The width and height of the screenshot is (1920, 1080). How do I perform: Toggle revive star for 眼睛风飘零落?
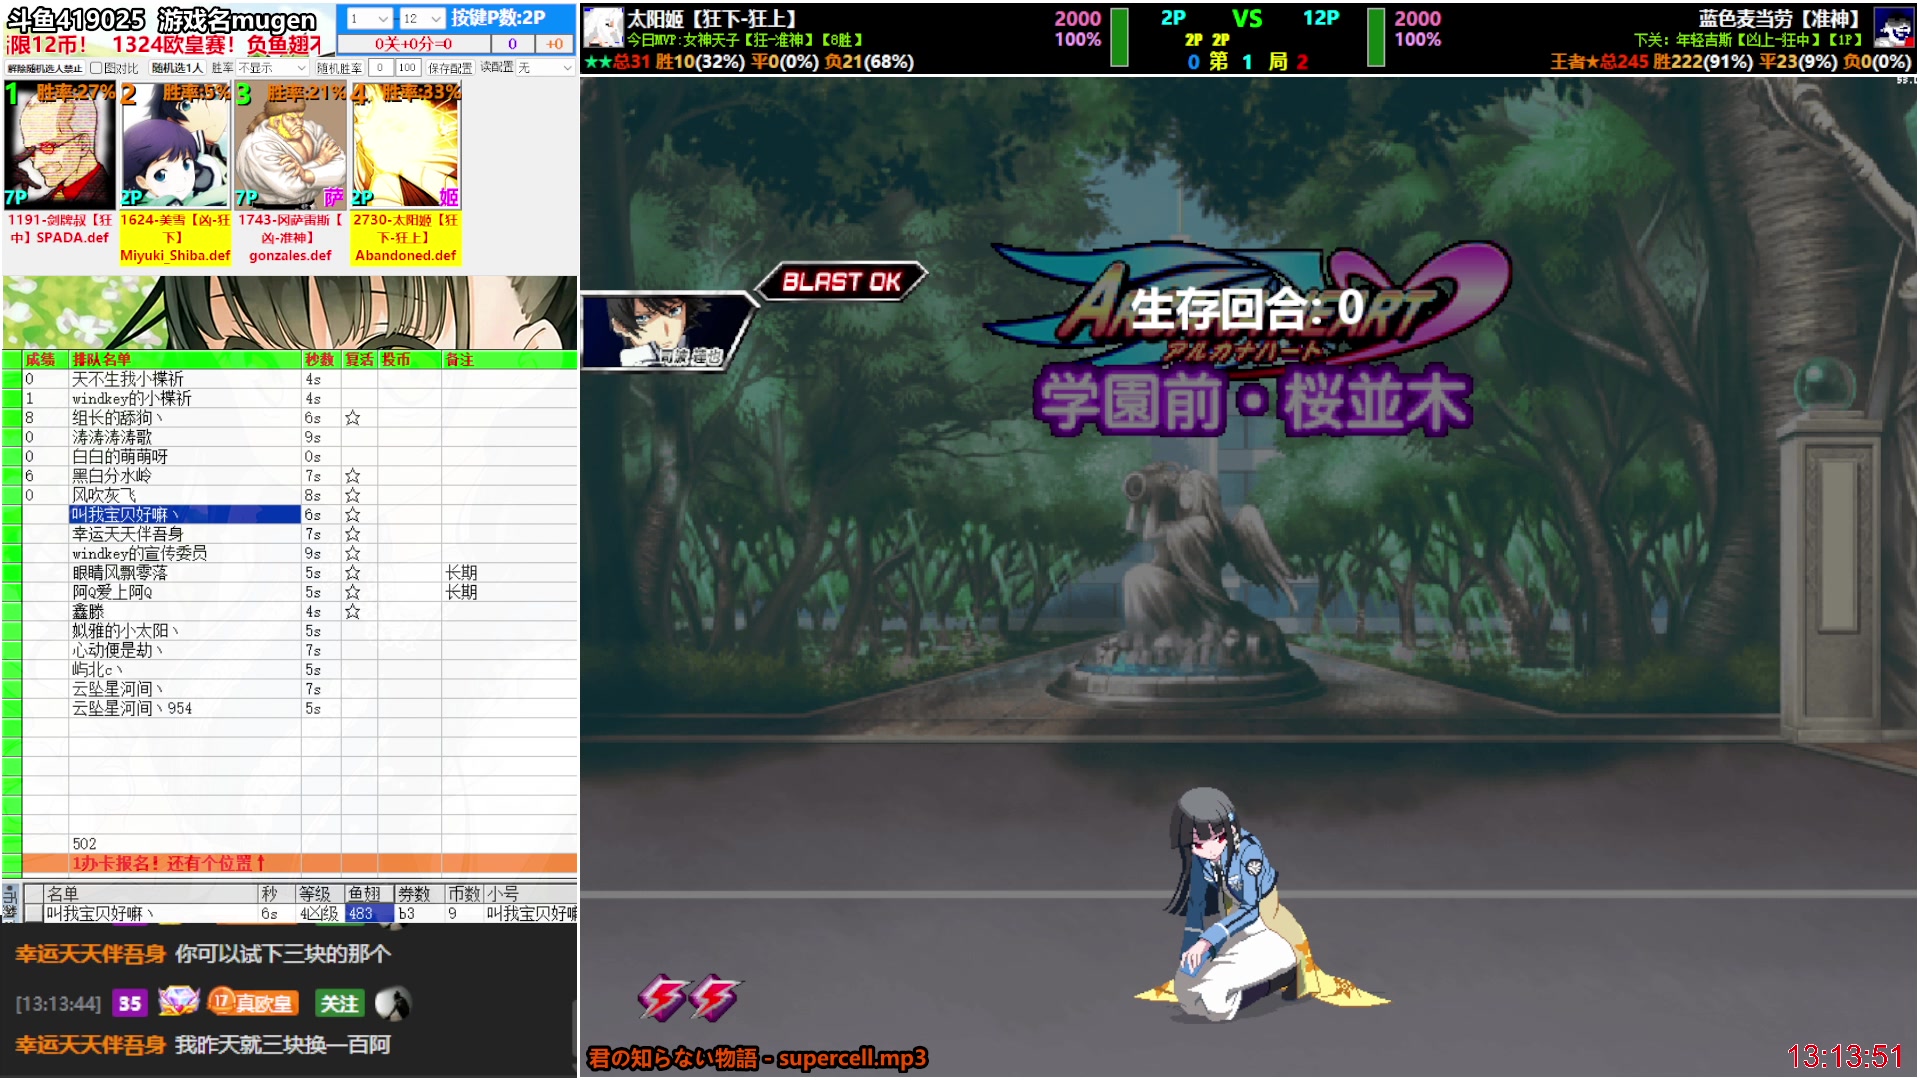(x=353, y=573)
